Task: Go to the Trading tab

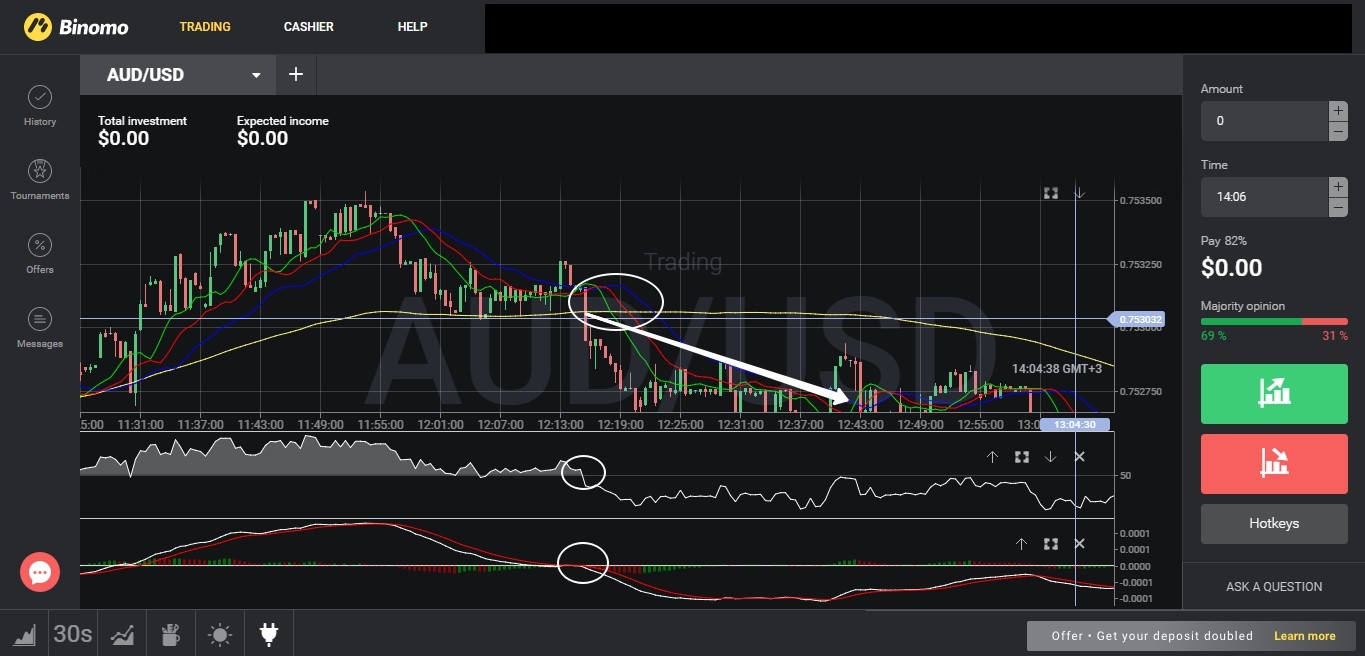Action: point(205,27)
